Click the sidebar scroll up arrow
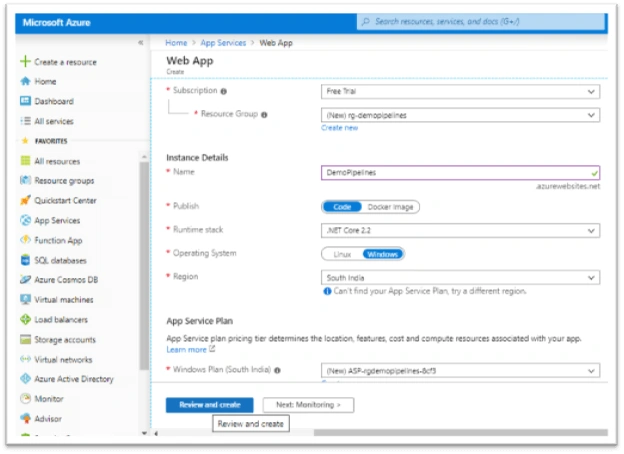The height and width of the screenshot is (454, 624). 144,157
